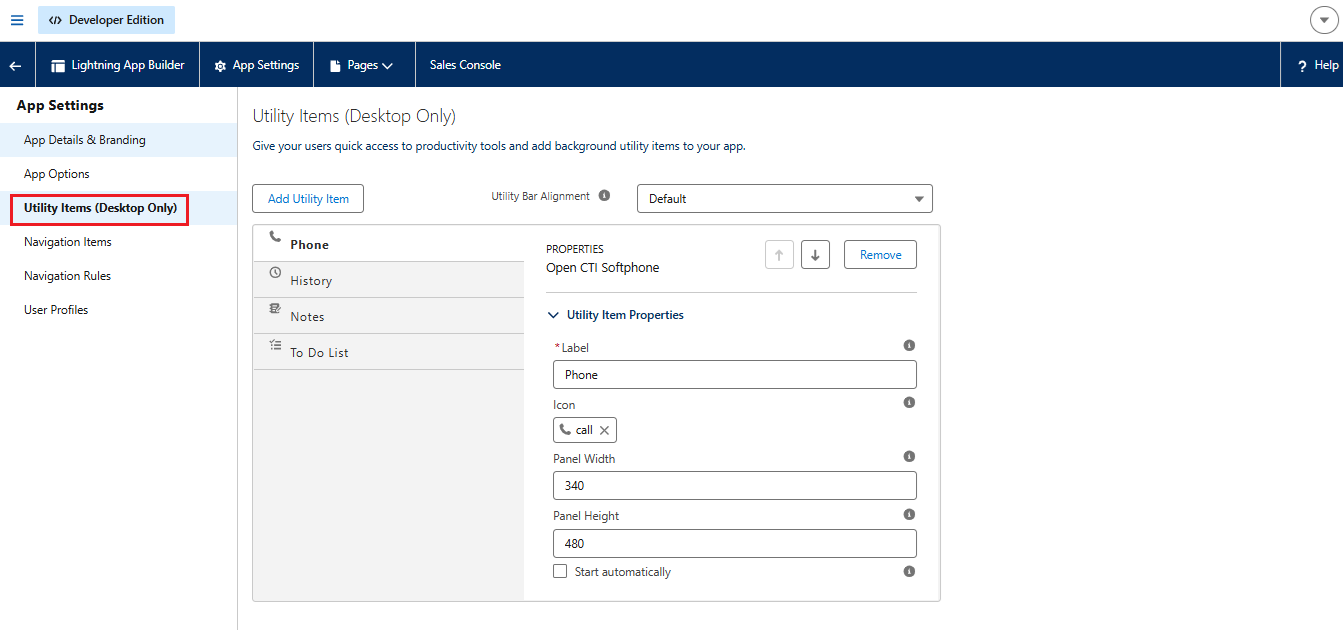This screenshot has width=1343, height=630.
Task: Enable the Start automatically checkbox
Action: point(560,571)
